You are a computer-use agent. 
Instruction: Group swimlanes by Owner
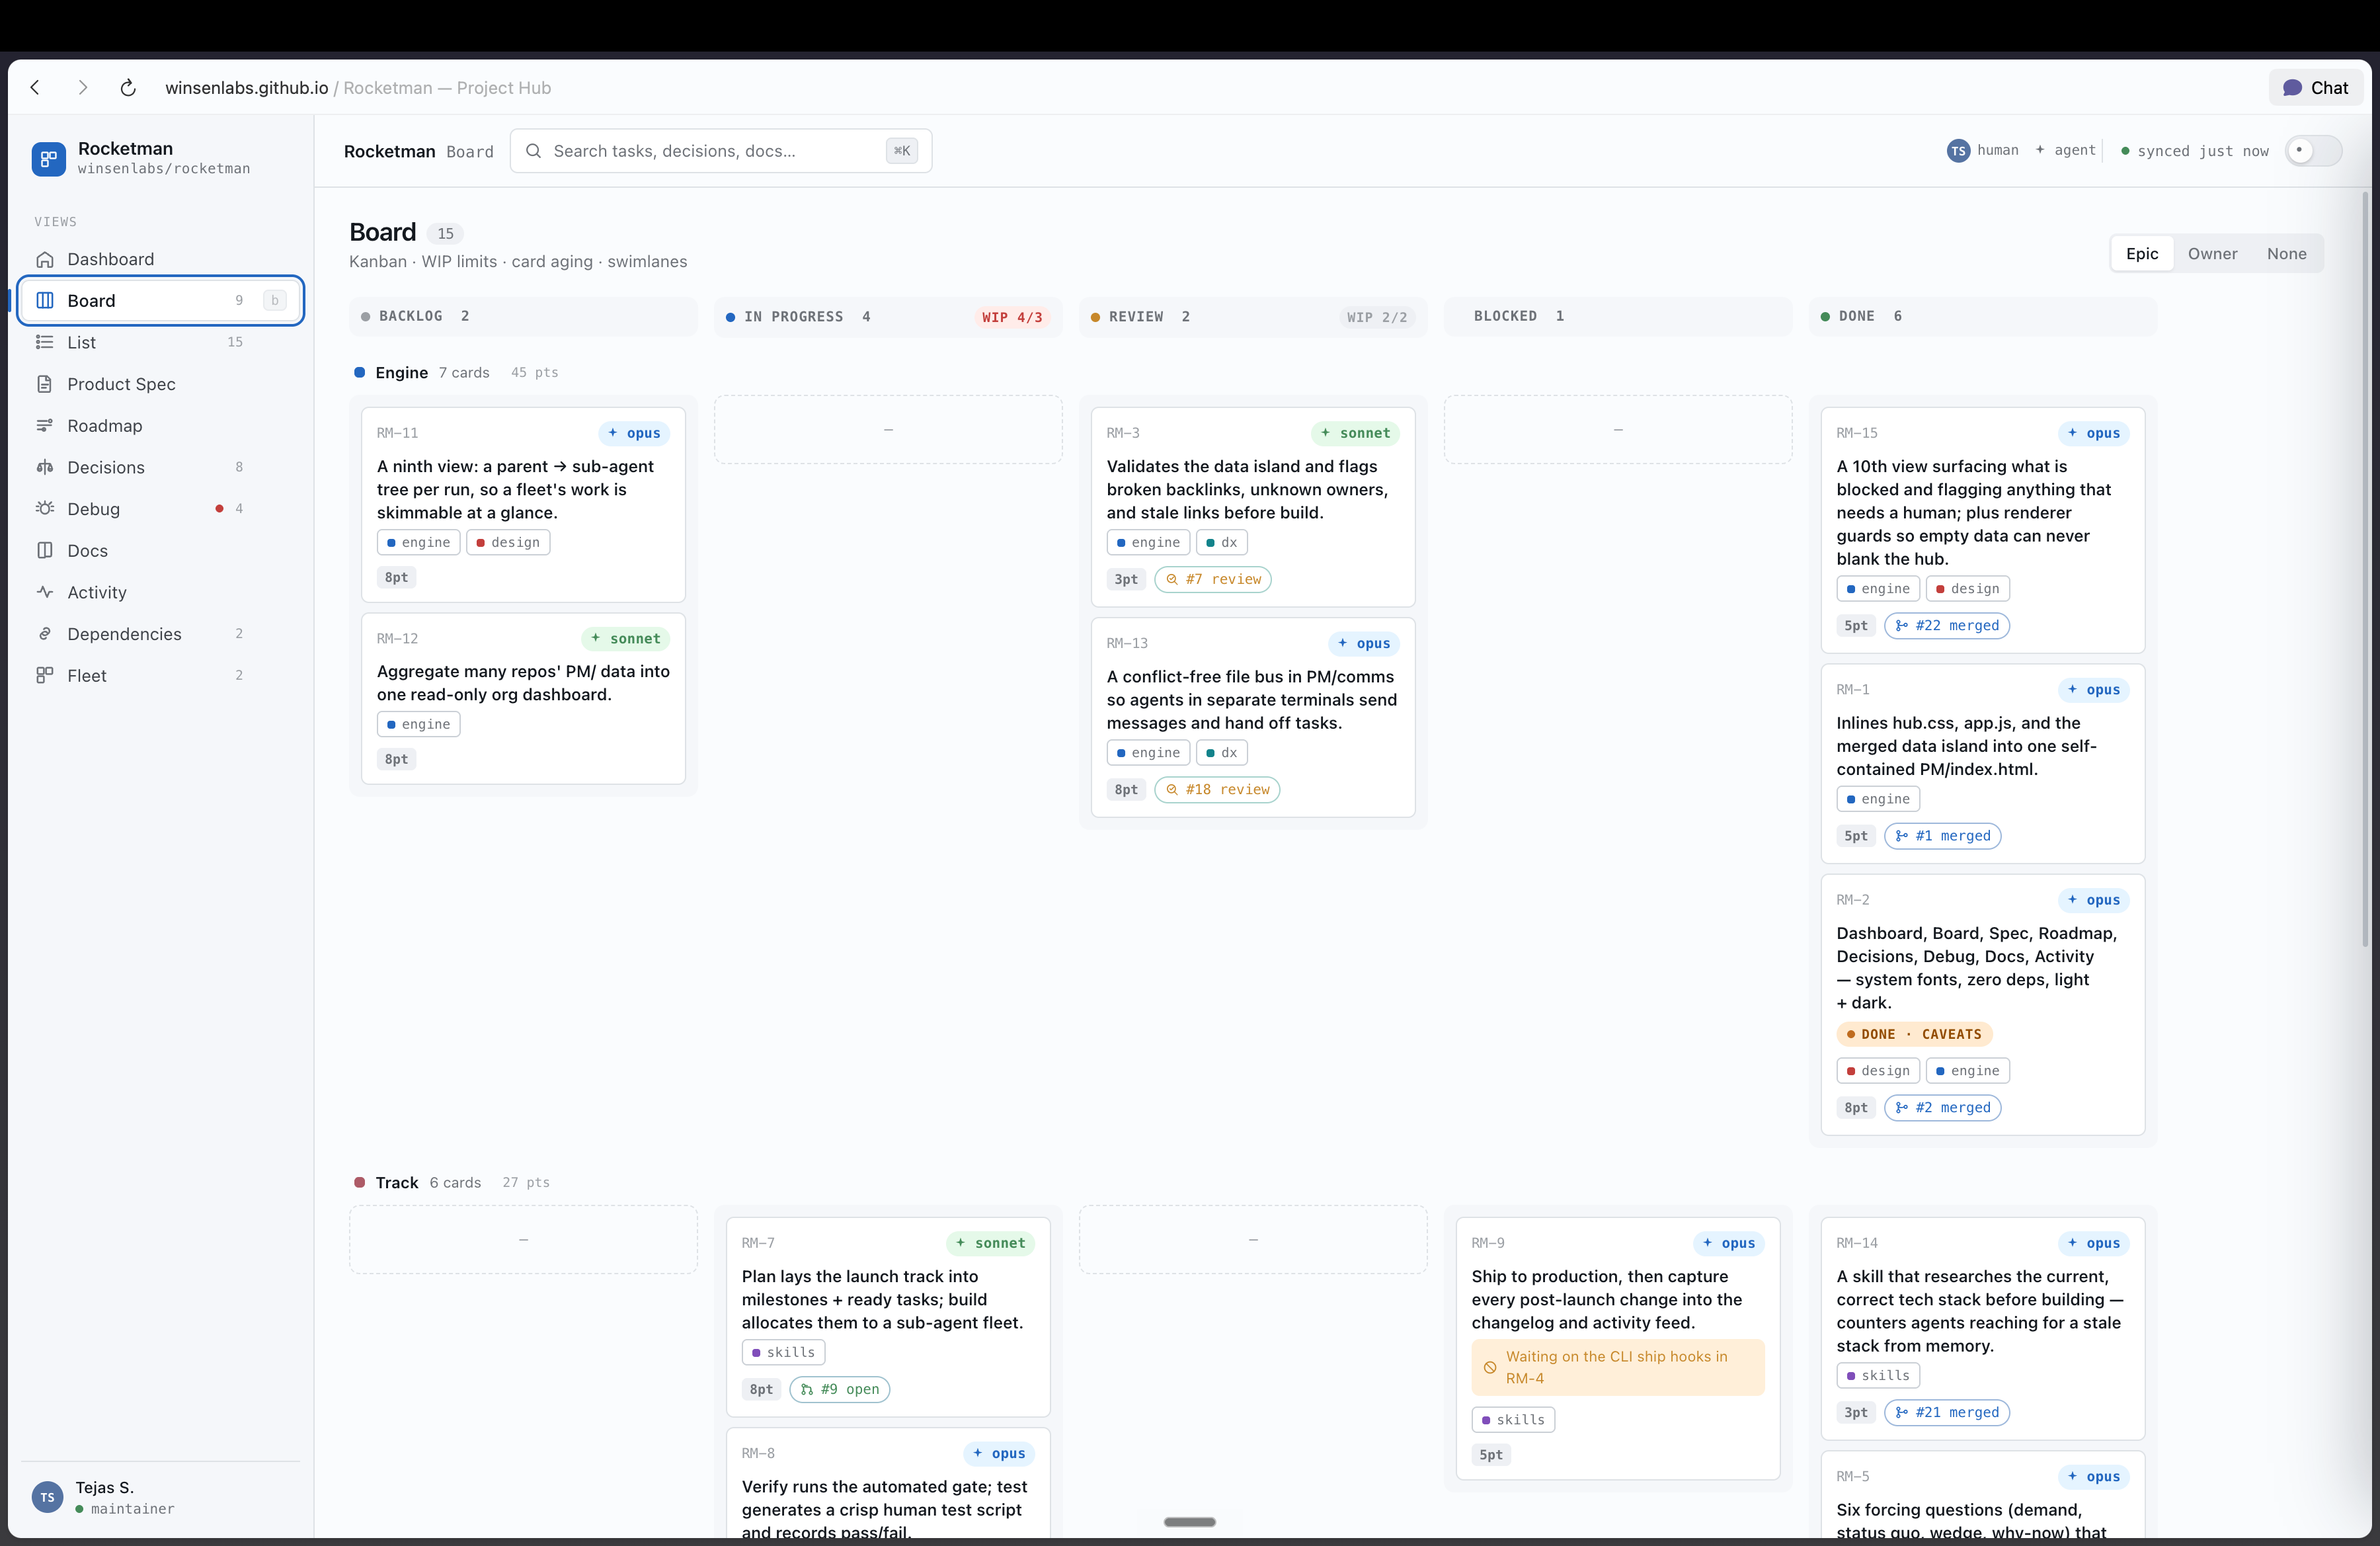pos(2212,254)
